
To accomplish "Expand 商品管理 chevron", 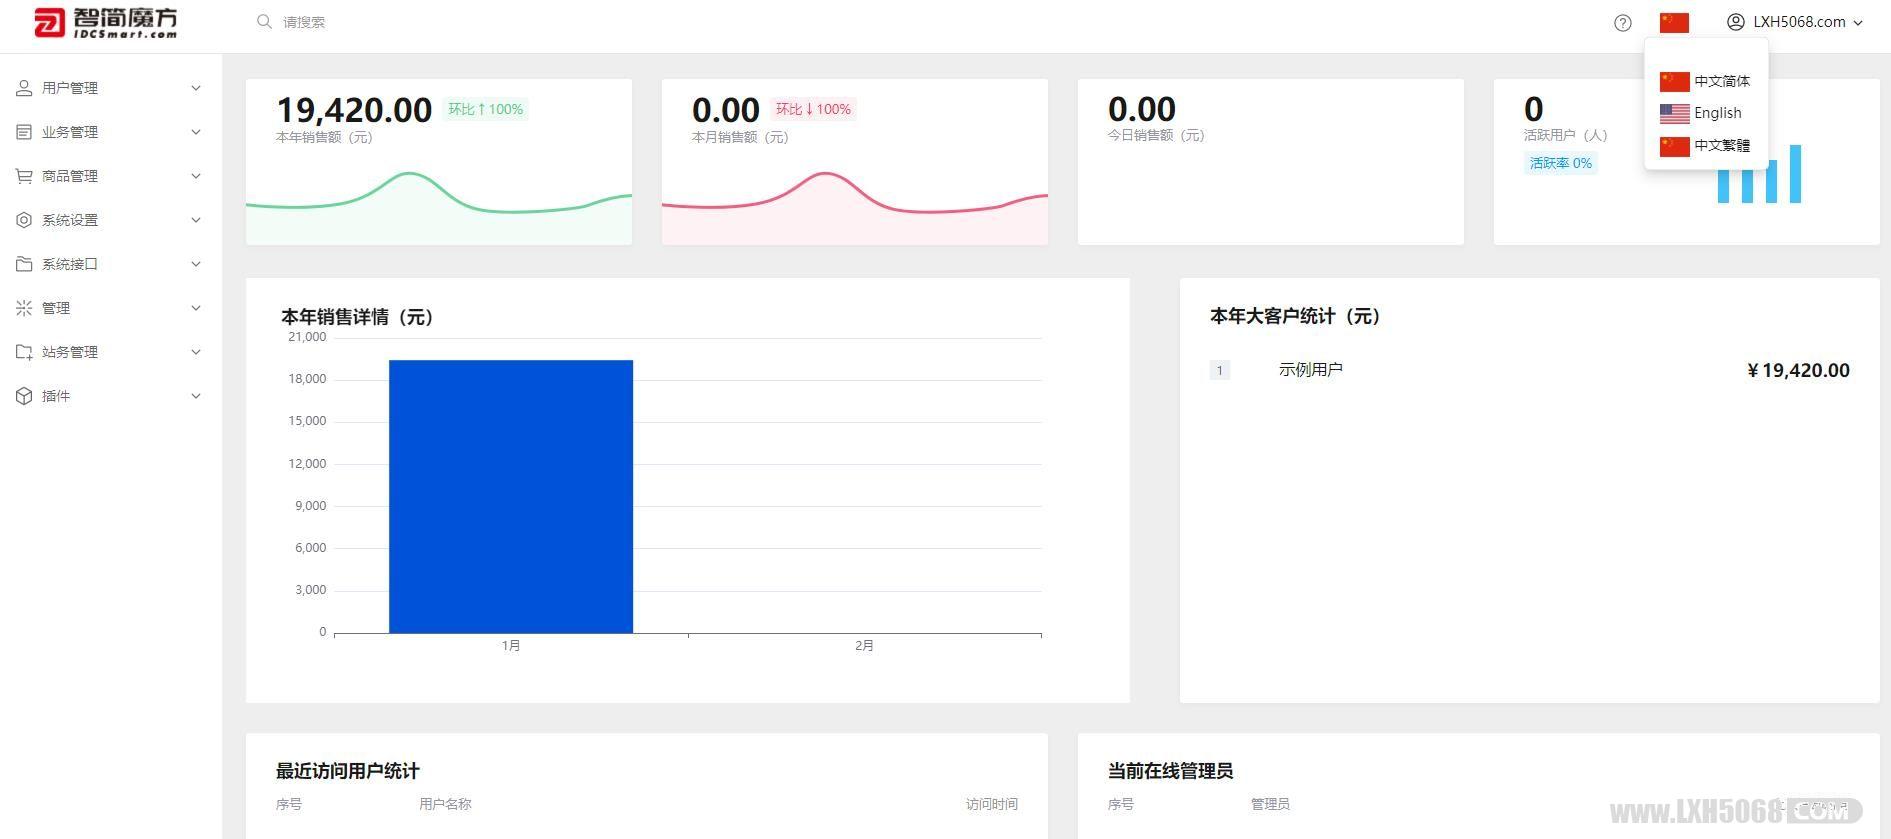I will [x=196, y=176].
